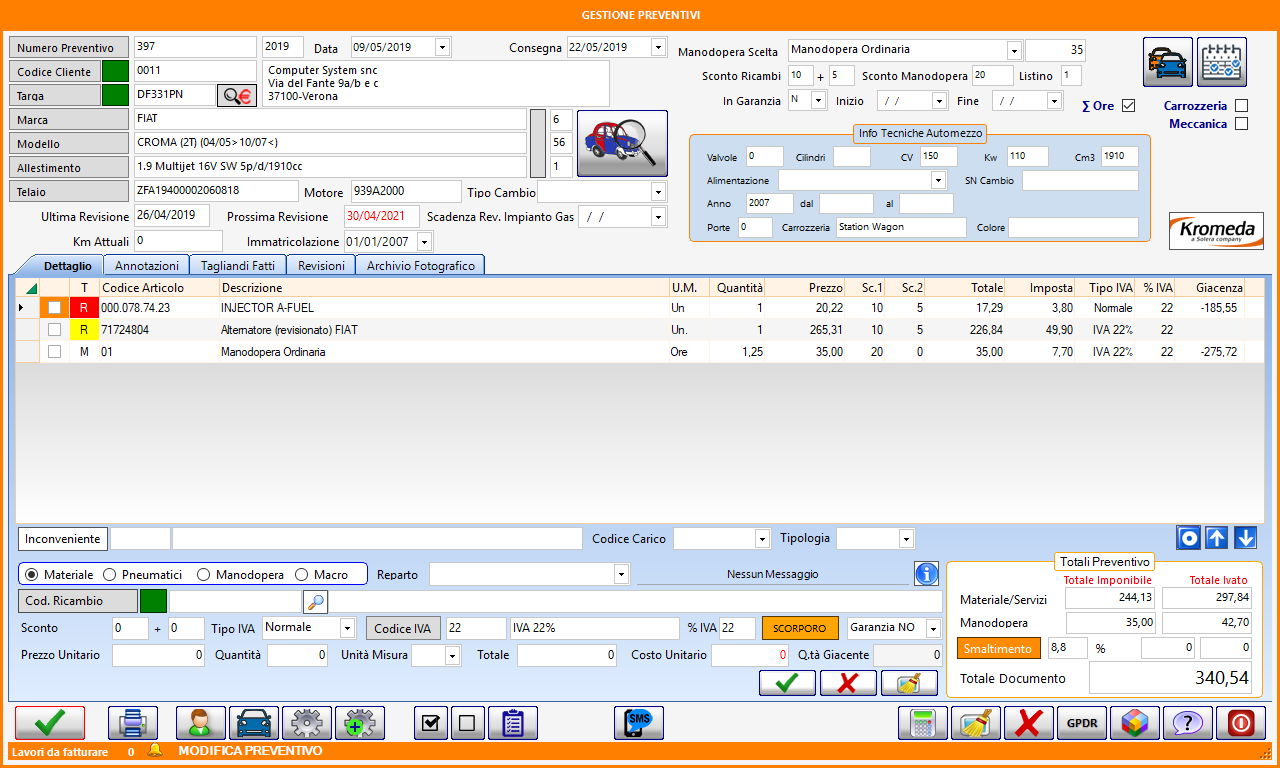
Task: Send an SMS via the phone icon
Action: [639, 722]
